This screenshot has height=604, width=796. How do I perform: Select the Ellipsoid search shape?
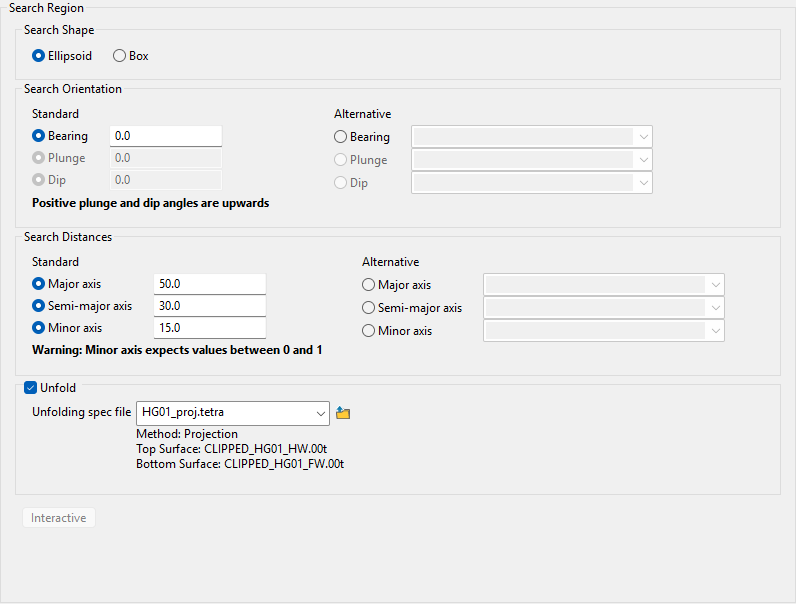39,56
